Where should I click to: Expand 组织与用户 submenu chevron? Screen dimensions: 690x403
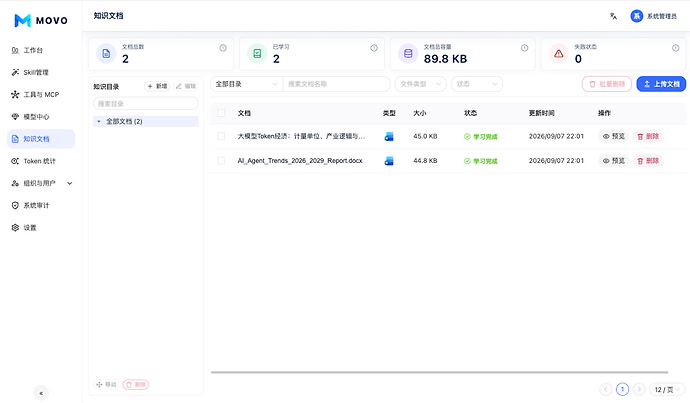point(70,183)
